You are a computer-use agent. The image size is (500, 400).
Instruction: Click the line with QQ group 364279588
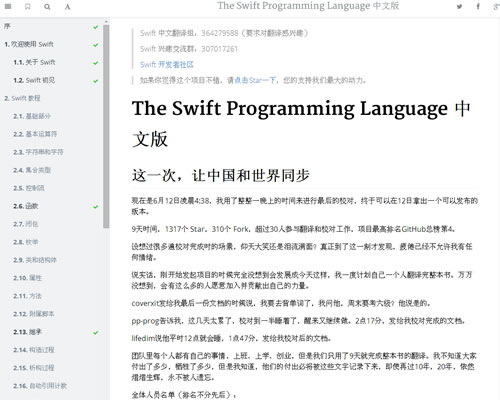coord(224,33)
